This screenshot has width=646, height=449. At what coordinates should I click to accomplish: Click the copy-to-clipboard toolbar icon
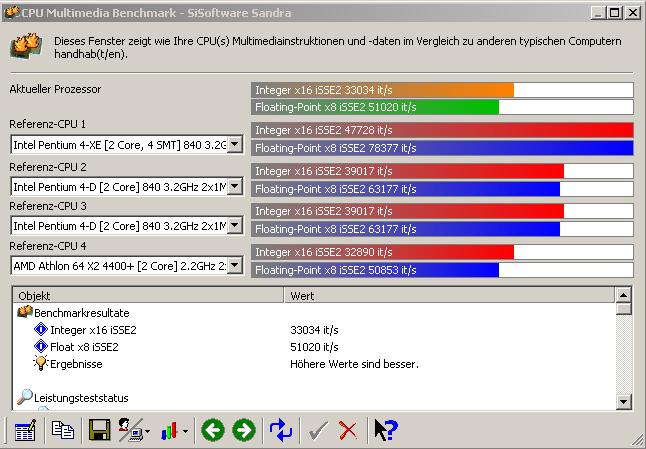point(63,430)
